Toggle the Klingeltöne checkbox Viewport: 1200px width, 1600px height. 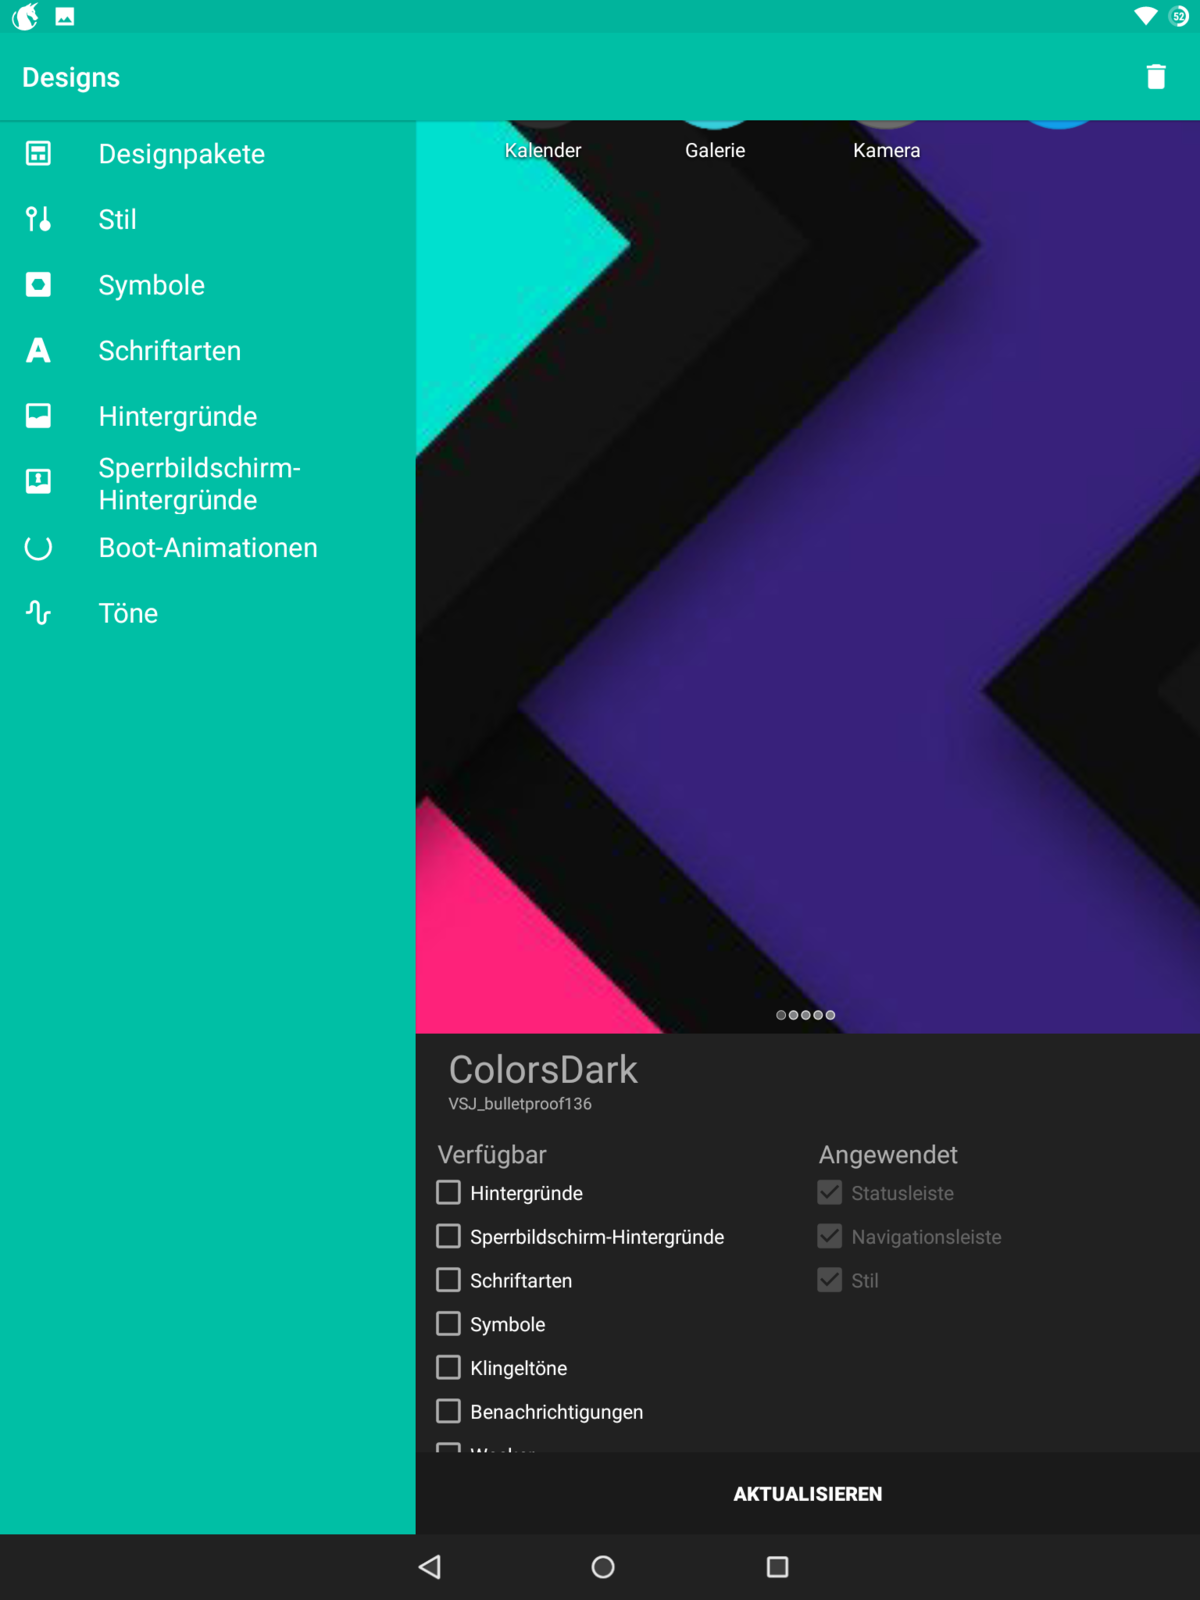(x=449, y=1368)
